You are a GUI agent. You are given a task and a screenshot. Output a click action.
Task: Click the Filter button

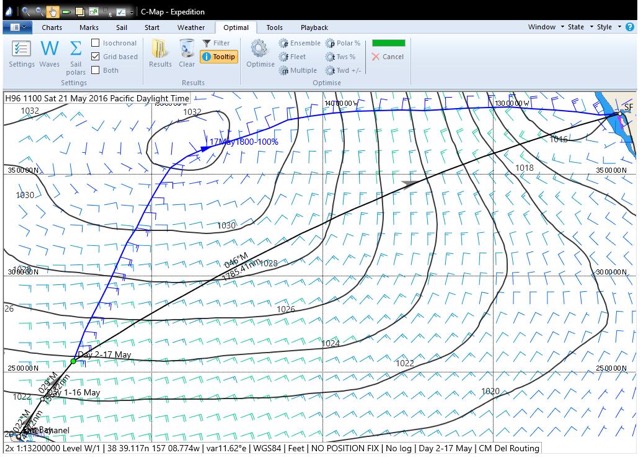coord(218,43)
